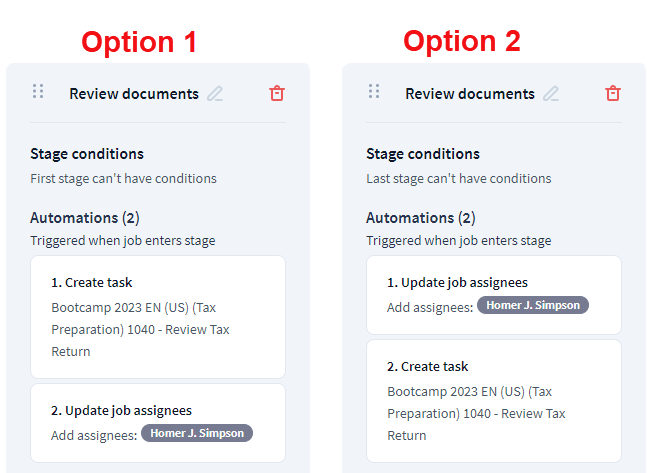Click the red Option 2 label
This screenshot has width=654, height=473.
tap(462, 41)
